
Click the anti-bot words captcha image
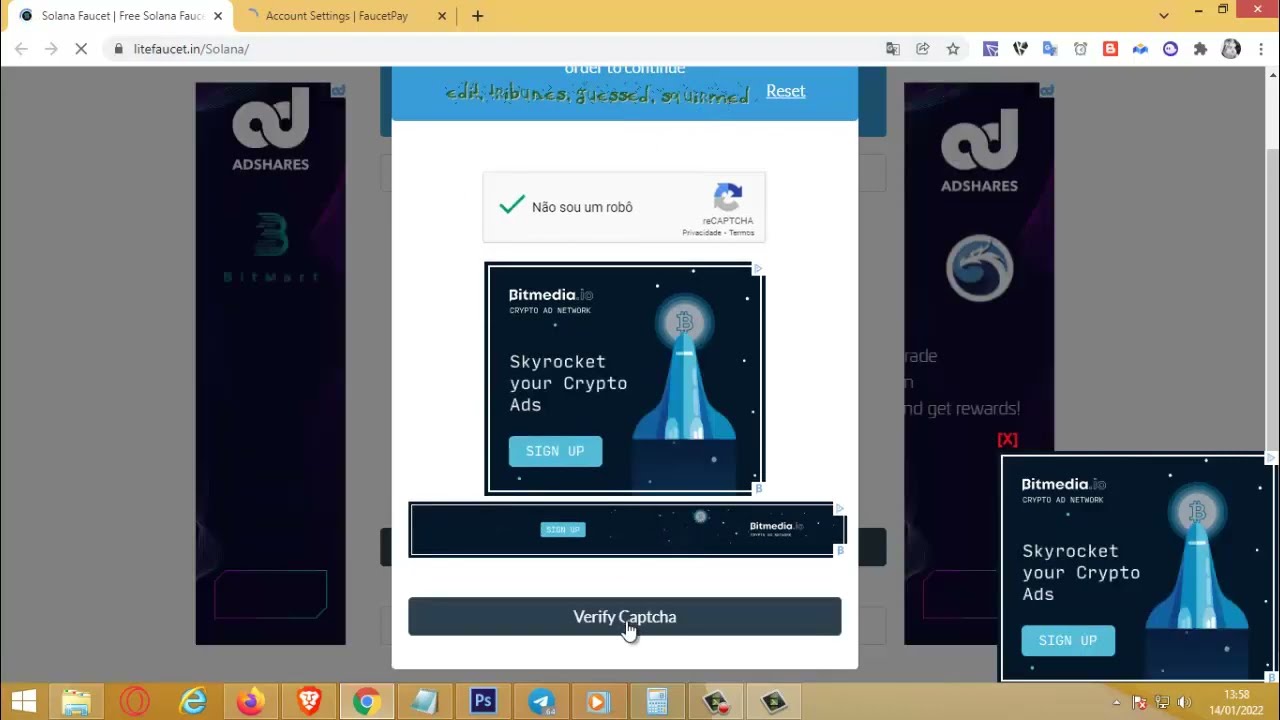(x=597, y=93)
